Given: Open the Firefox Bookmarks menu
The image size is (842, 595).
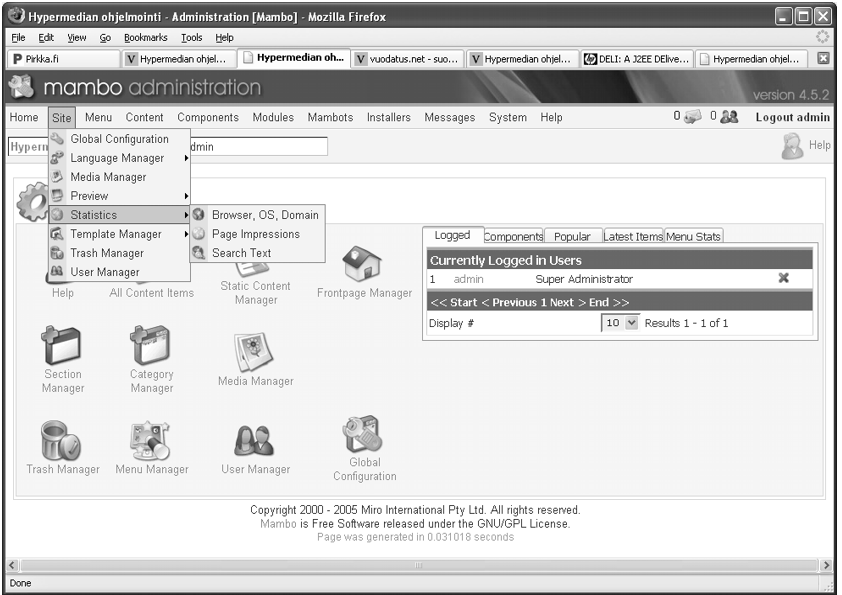Looking at the screenshot, I should pos(146,38).
